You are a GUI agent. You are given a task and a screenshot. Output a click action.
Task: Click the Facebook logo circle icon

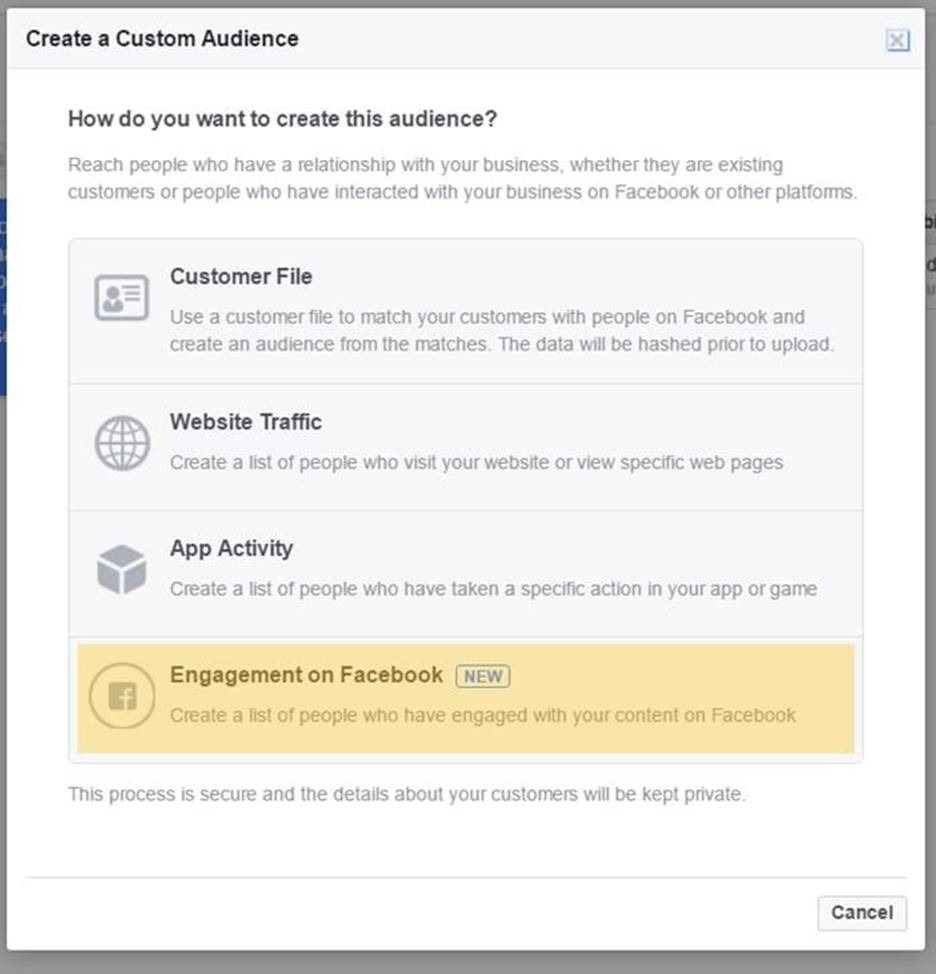coord(121,696)
